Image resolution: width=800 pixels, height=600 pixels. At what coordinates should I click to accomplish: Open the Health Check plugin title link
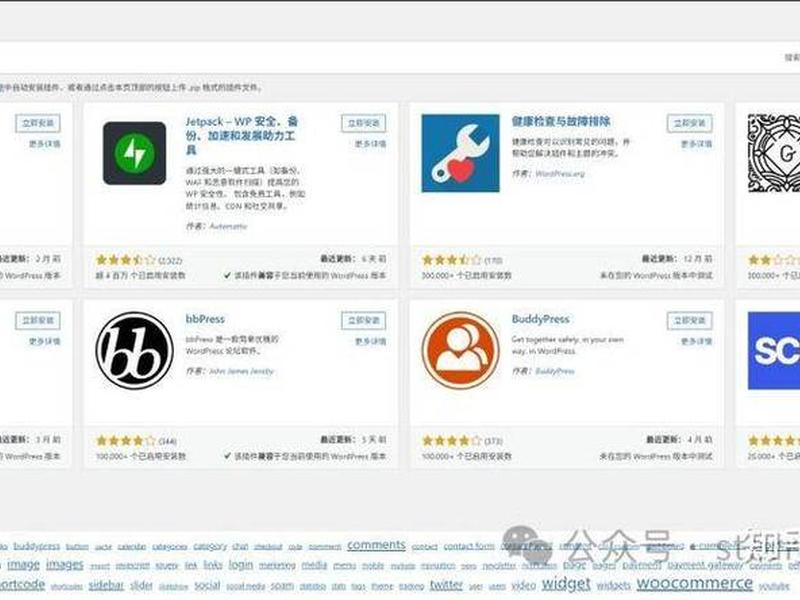[x=561, y=121]
